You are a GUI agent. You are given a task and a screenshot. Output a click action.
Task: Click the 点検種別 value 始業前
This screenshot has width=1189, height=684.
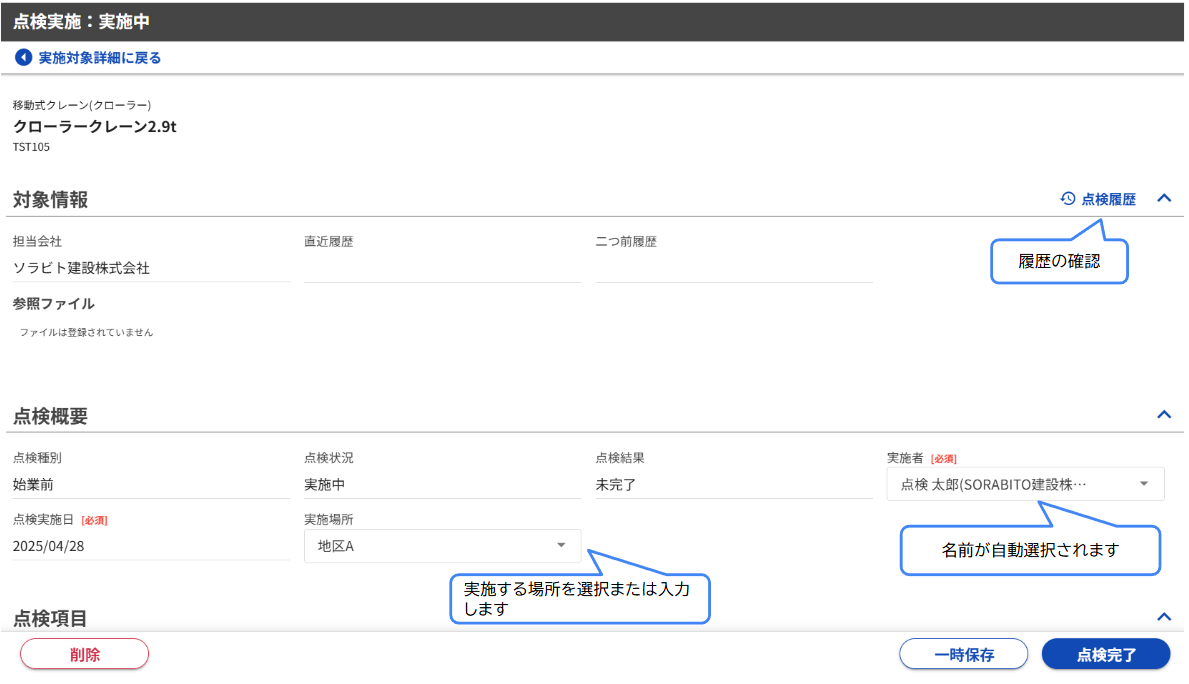click(34, 485)
